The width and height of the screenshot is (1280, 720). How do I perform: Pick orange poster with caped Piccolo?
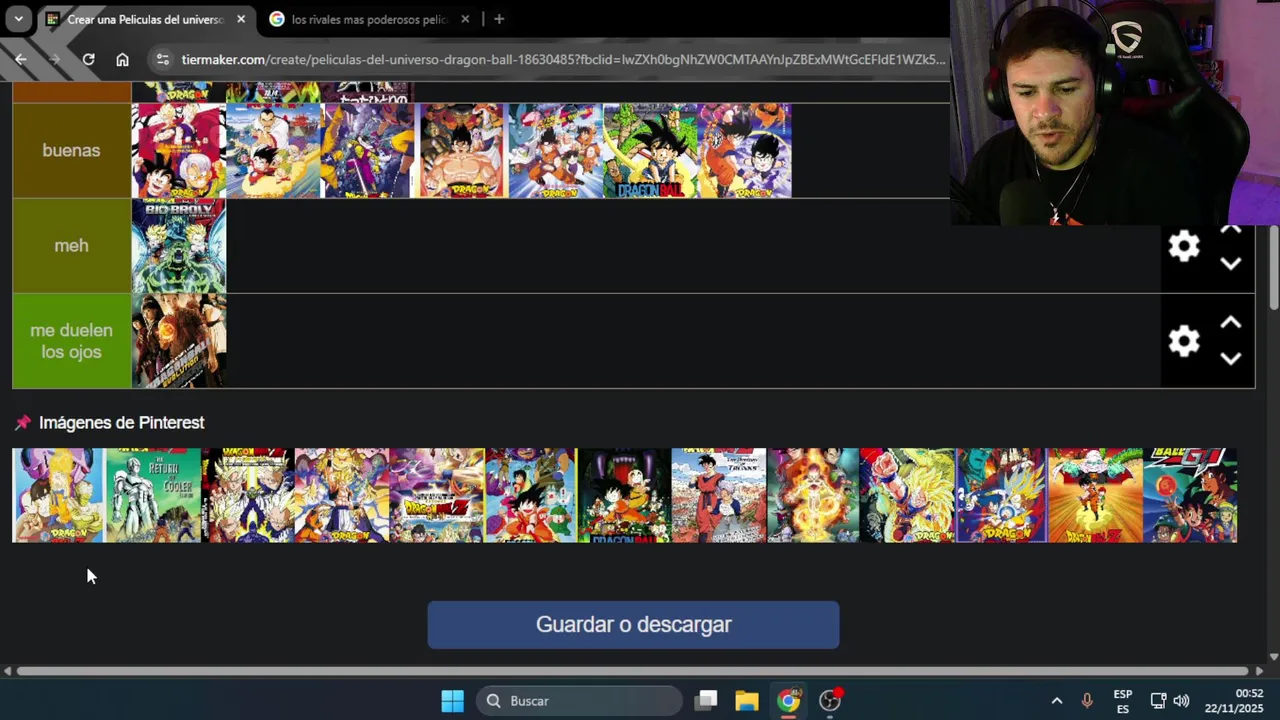pos(1096,495)
